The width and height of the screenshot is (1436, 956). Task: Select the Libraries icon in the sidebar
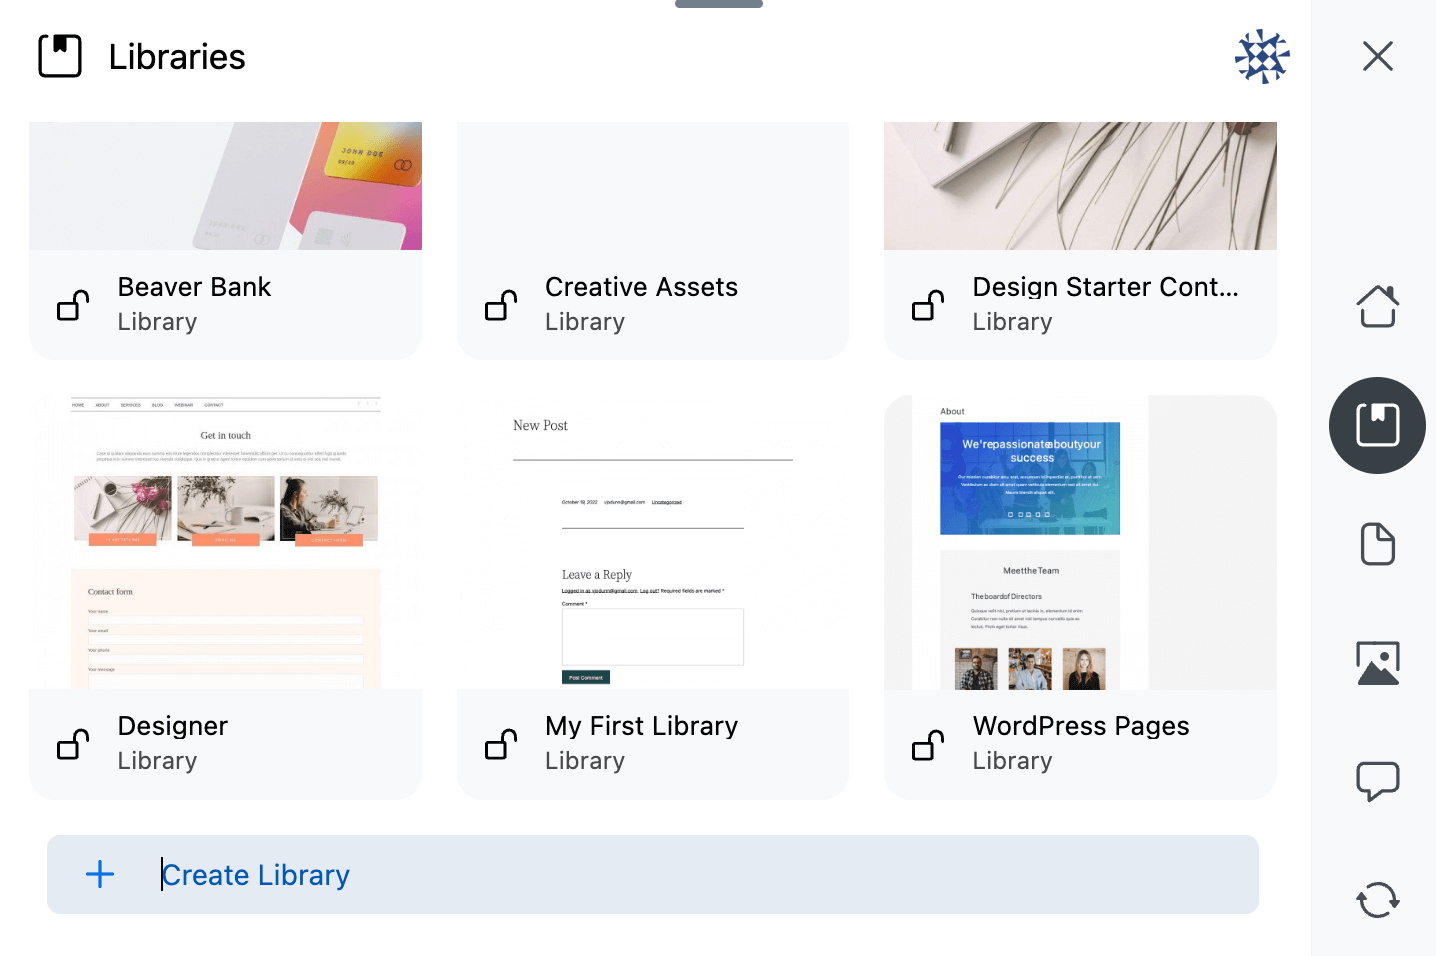tap(1377, 425)
